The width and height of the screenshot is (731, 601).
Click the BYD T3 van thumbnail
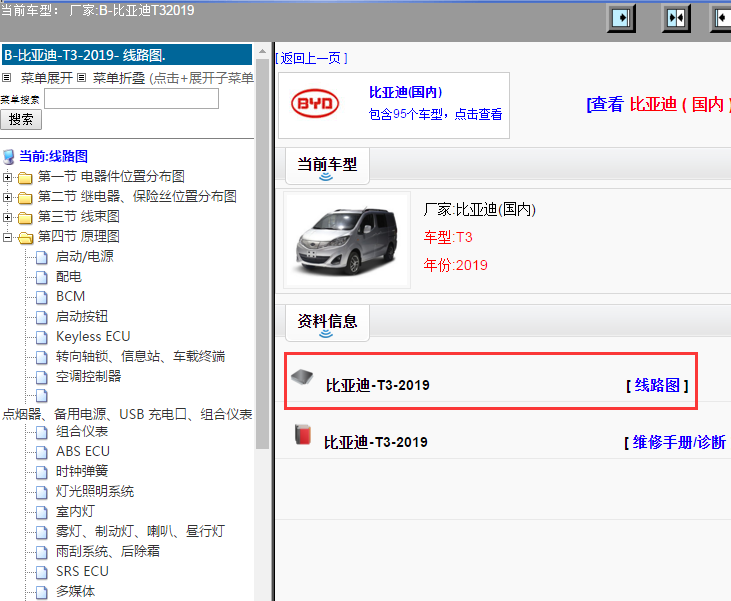click(347, 240)
